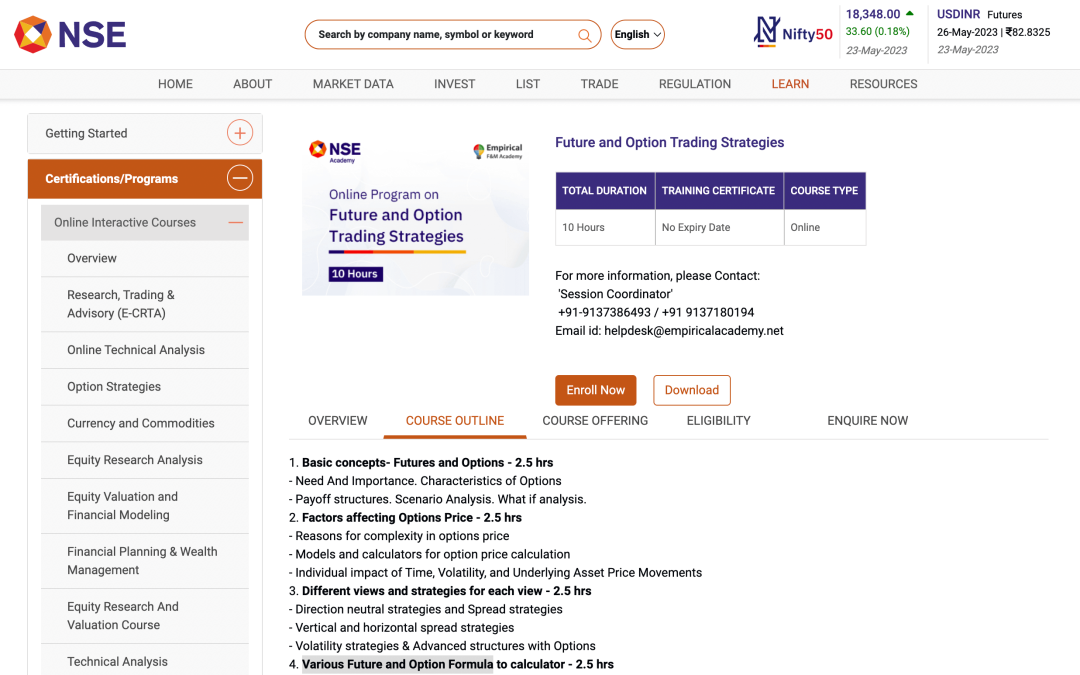
Task: Collapse the Online Interactive Courses submenu
Action: coord(236,222)
